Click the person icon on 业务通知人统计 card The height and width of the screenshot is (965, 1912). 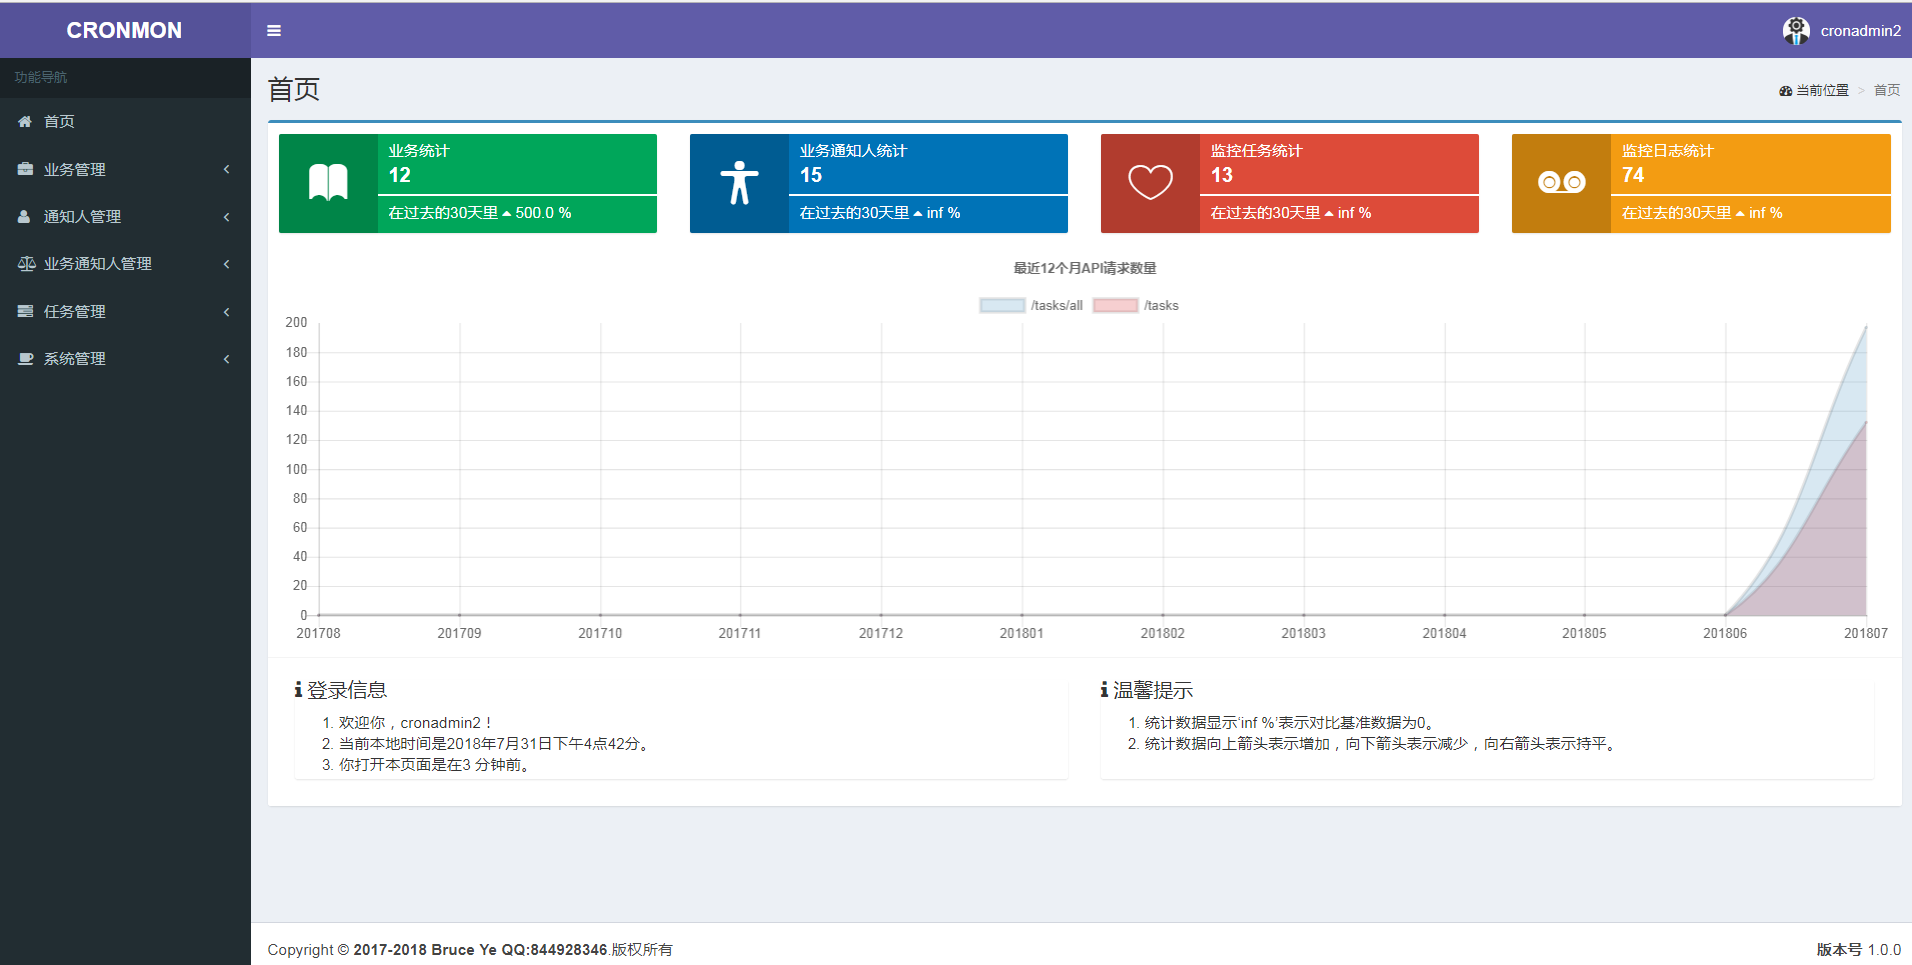click(739, 183)
